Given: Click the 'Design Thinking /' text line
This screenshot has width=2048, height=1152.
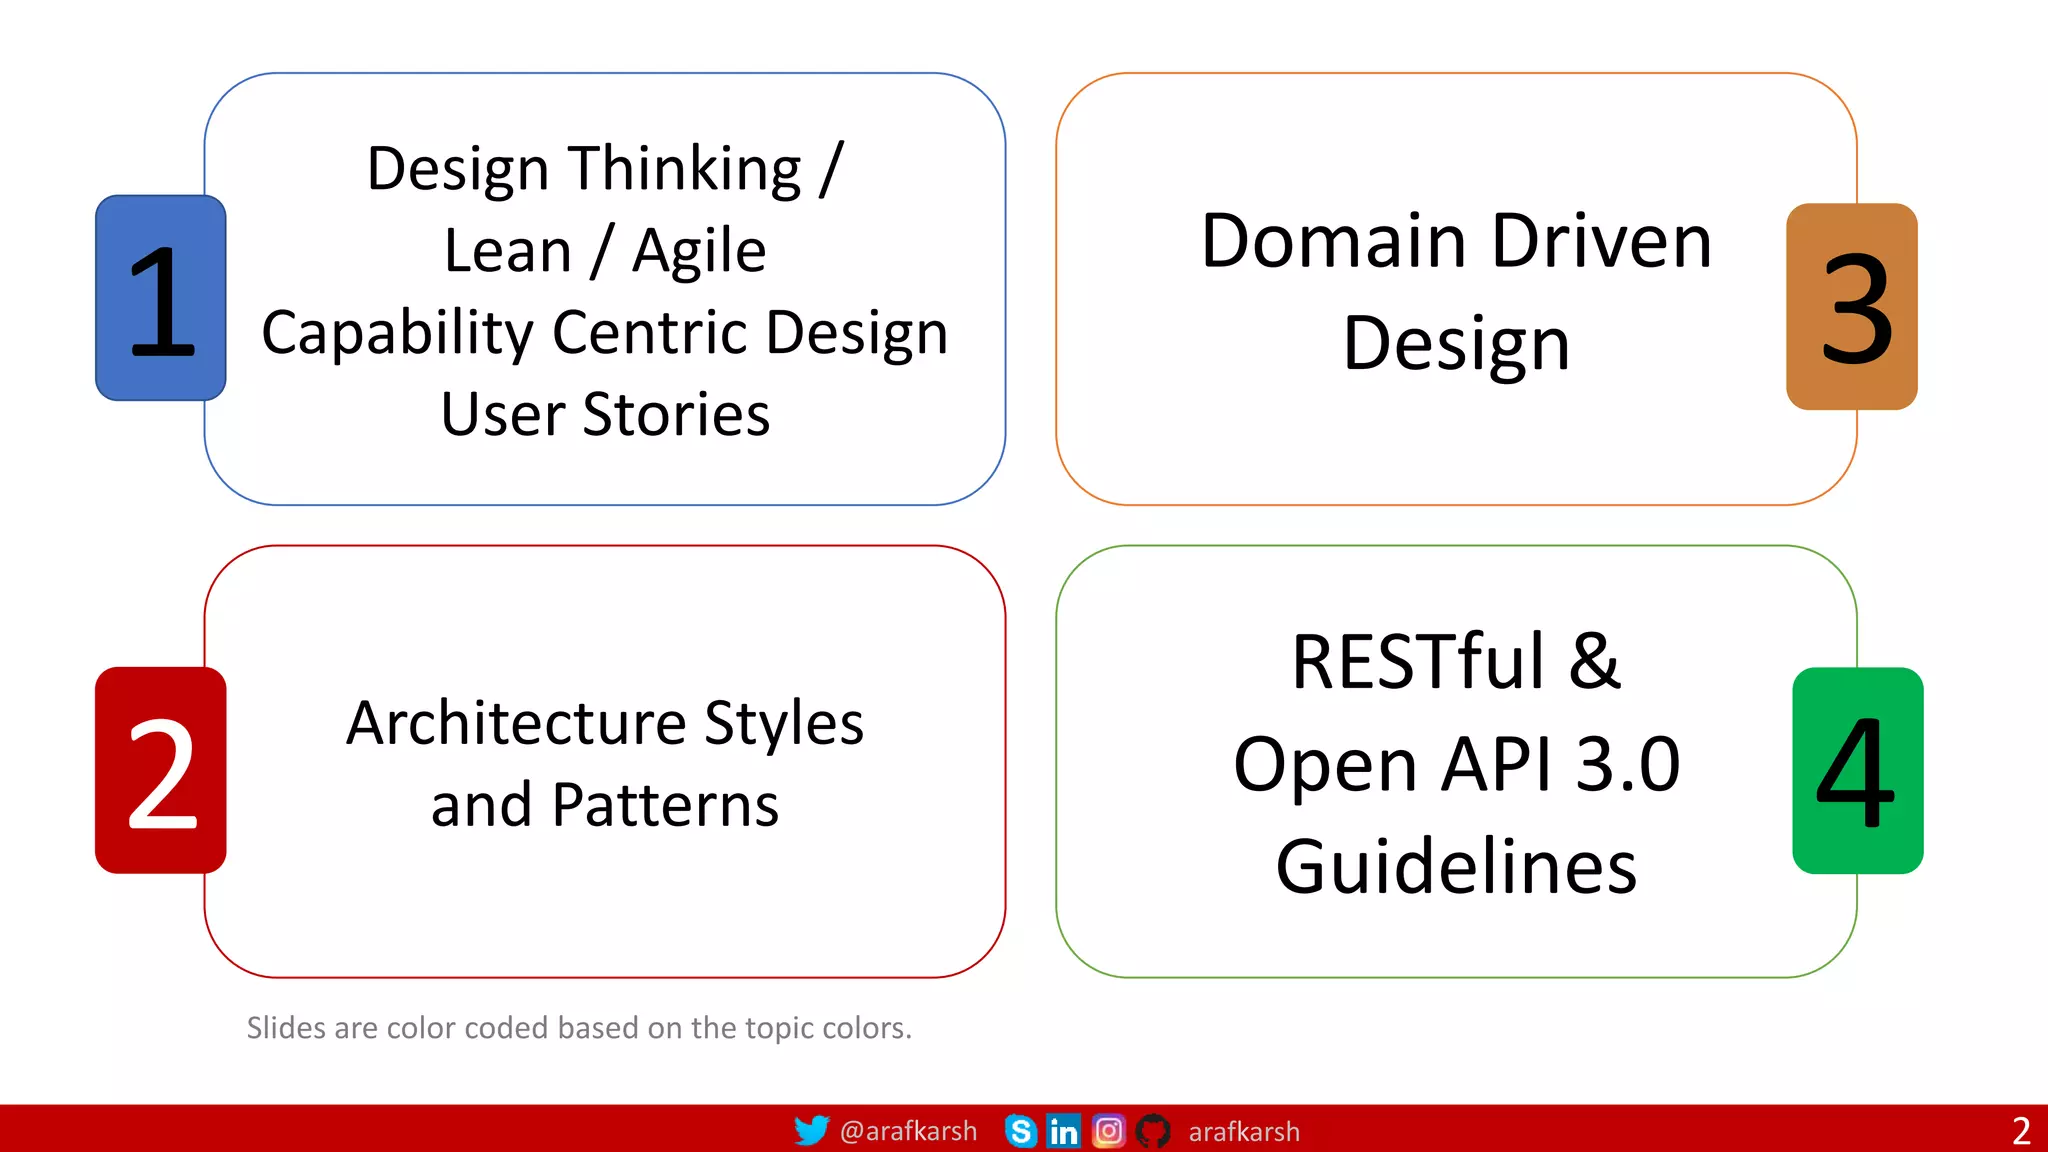Looking at the screenshot, I should coord(605,168).
